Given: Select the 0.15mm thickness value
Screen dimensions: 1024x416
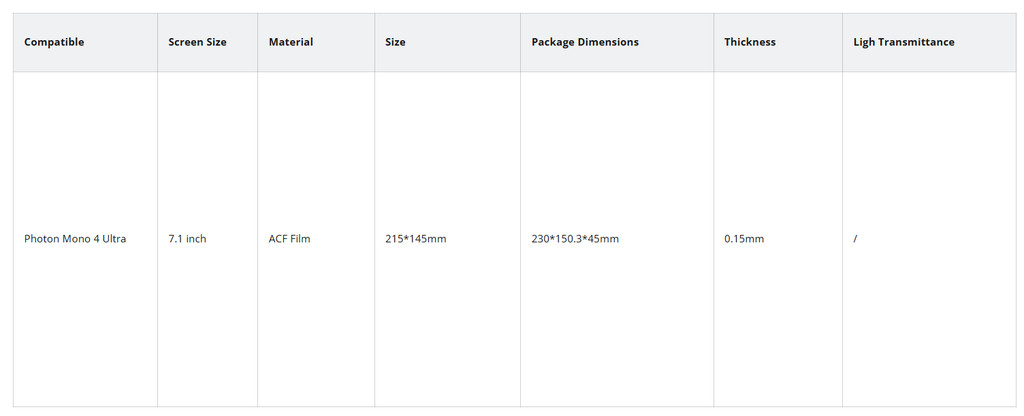Looking at the screenshot, I should coord(744,239).
